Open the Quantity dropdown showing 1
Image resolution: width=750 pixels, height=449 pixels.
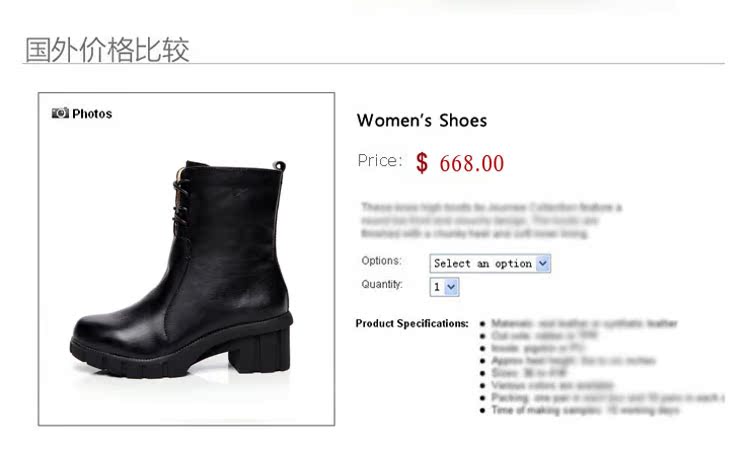444,287
